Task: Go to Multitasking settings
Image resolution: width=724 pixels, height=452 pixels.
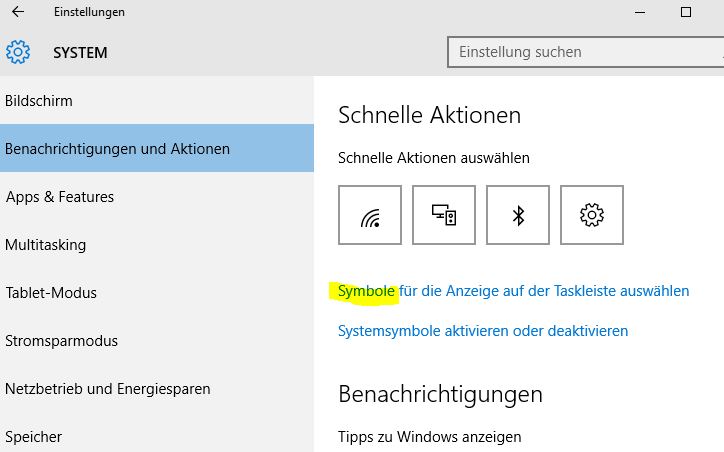Action: point(157,245)
